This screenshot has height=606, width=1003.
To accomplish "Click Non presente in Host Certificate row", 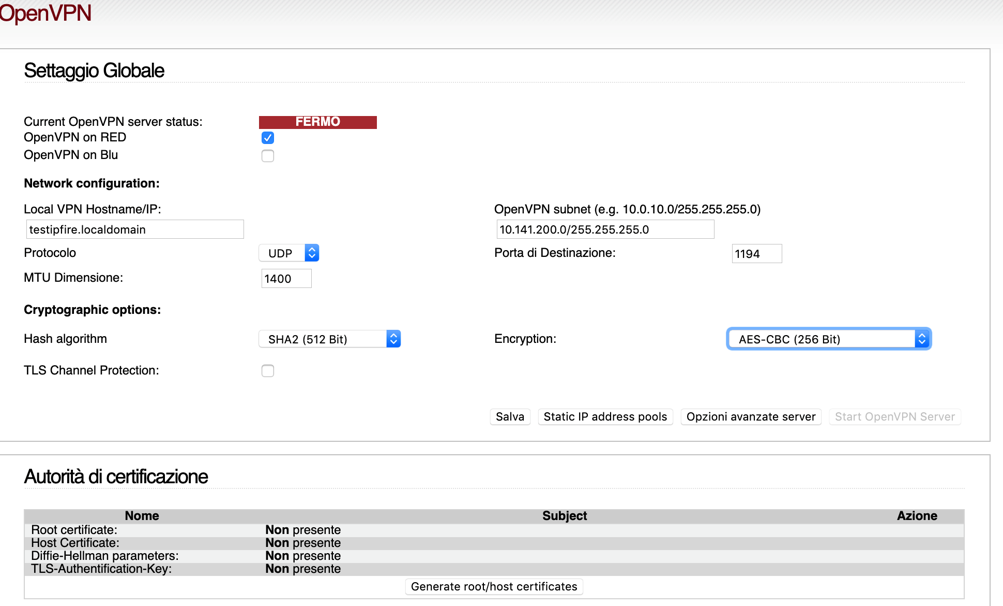I will (x=303, y=543).
